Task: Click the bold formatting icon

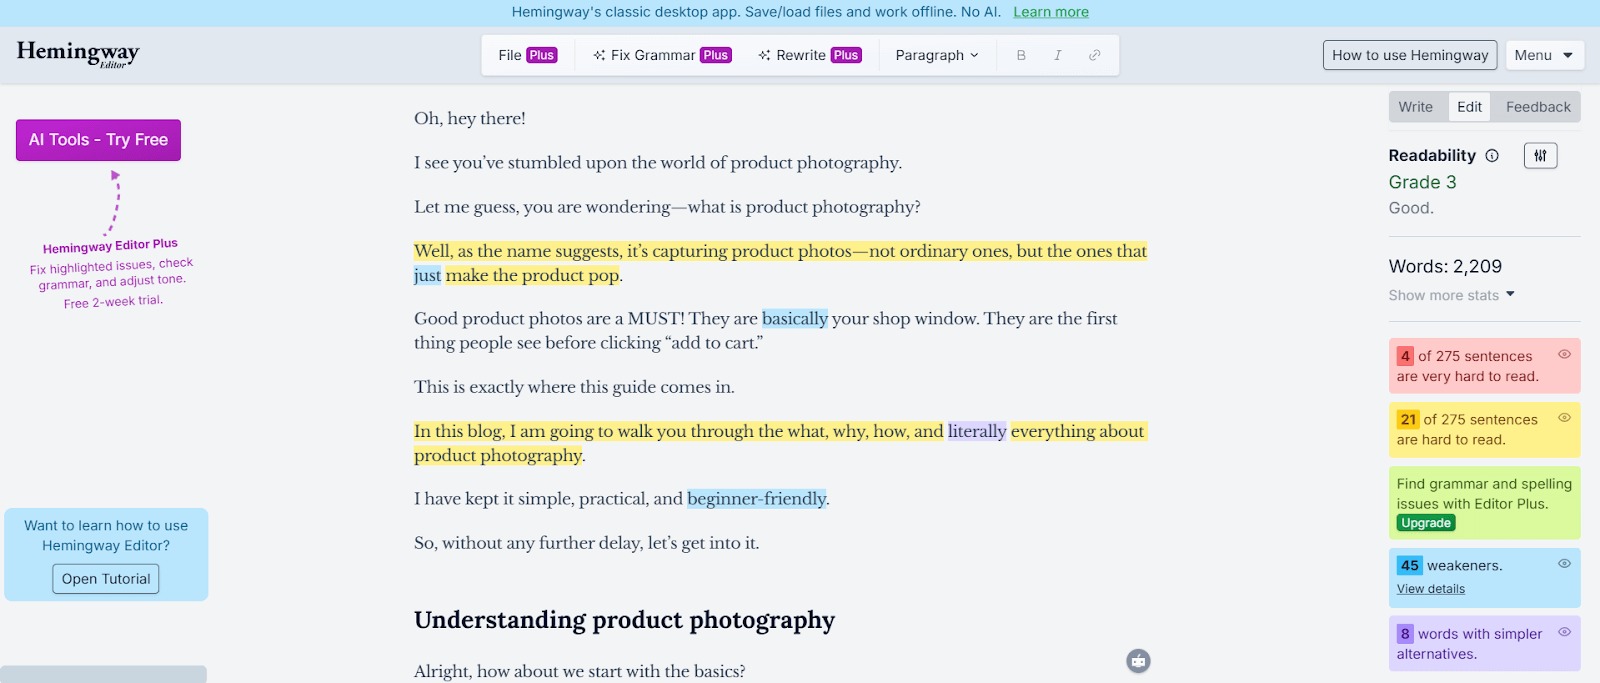Action: coord(1021,55)
